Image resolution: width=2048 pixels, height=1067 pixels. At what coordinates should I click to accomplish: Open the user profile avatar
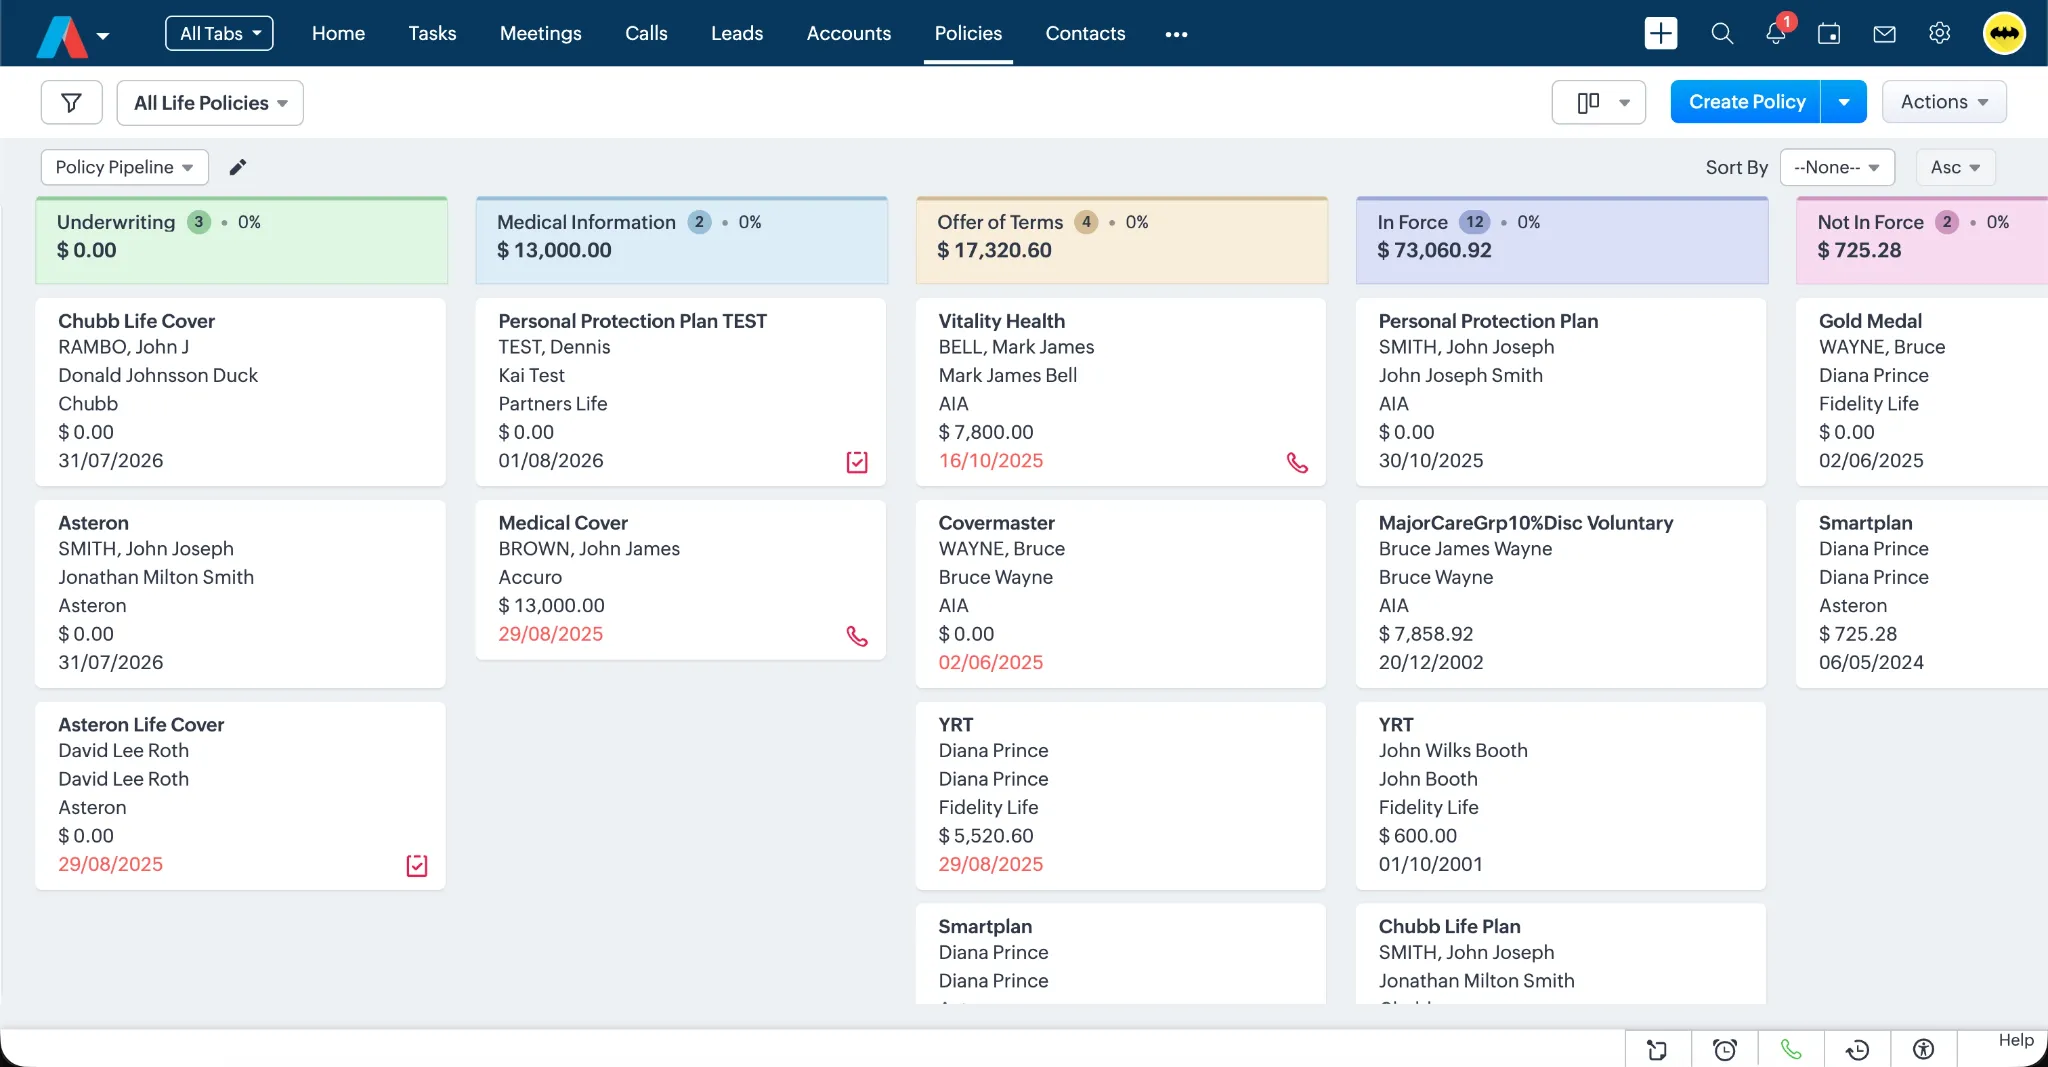(2004, 33)
